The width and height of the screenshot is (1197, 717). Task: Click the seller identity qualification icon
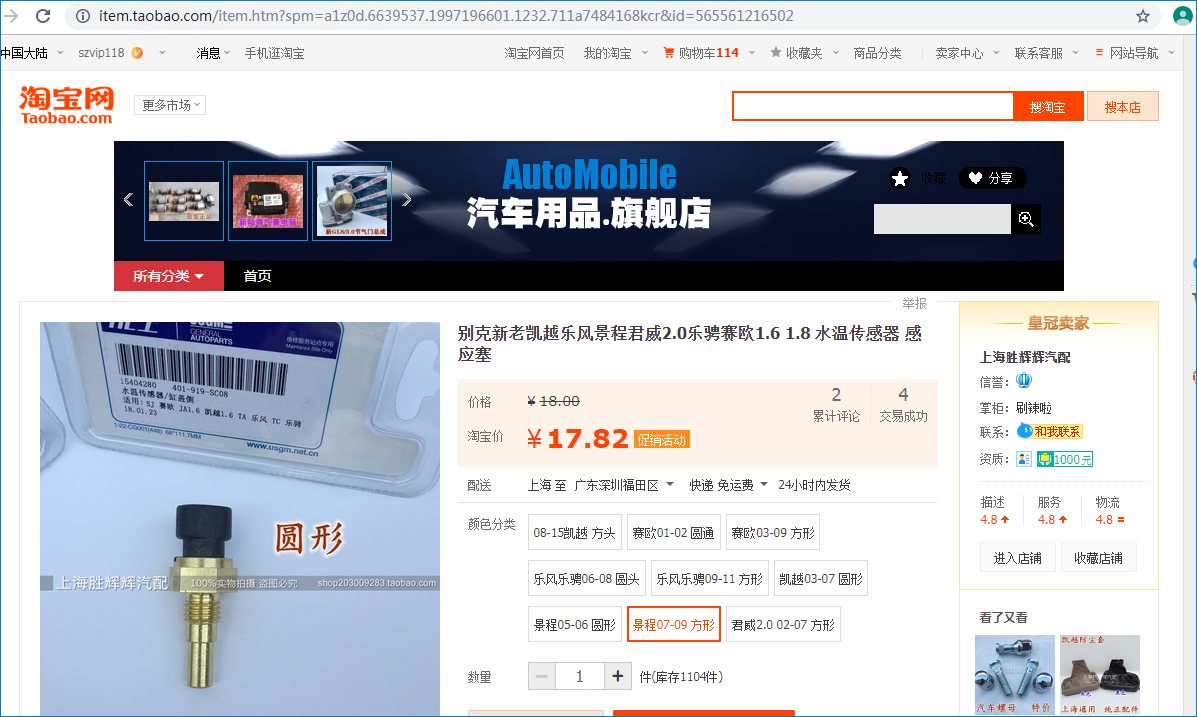tap(1024, 459)
